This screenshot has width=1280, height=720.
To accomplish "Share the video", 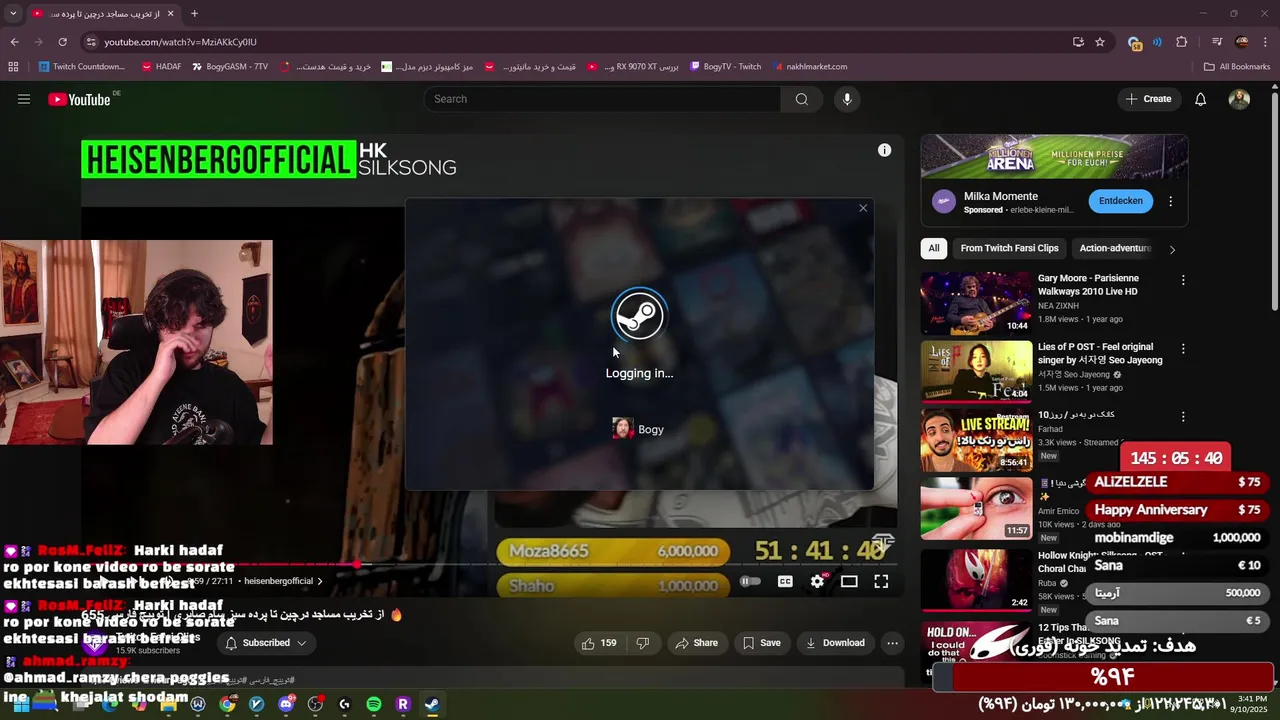I will 696,643.
